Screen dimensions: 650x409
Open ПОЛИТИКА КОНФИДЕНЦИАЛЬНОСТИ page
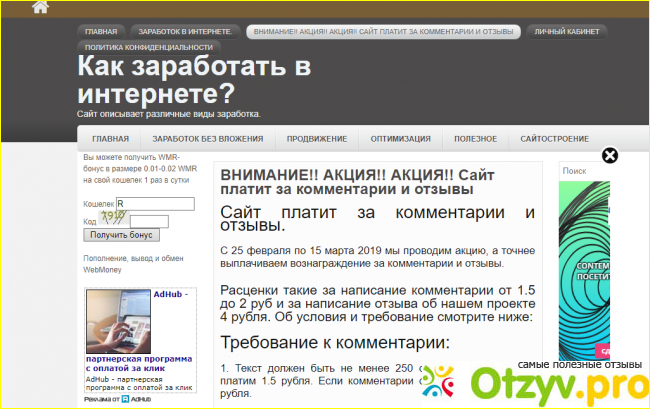[x=148, y=47]
